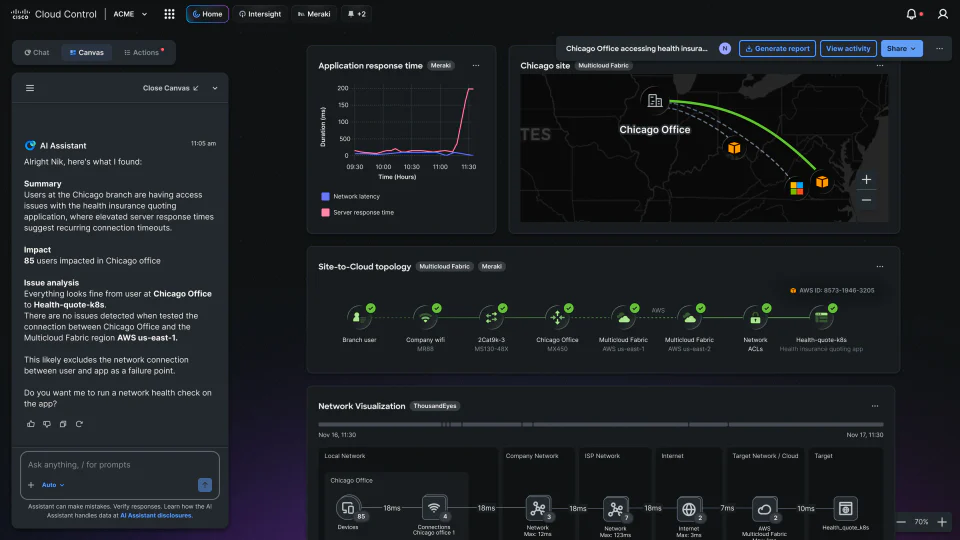This screenshot has height=540, width=960.
Task: Toggle Server response time legend swatch
Action: pyautogui.click(x=325, y=212)
